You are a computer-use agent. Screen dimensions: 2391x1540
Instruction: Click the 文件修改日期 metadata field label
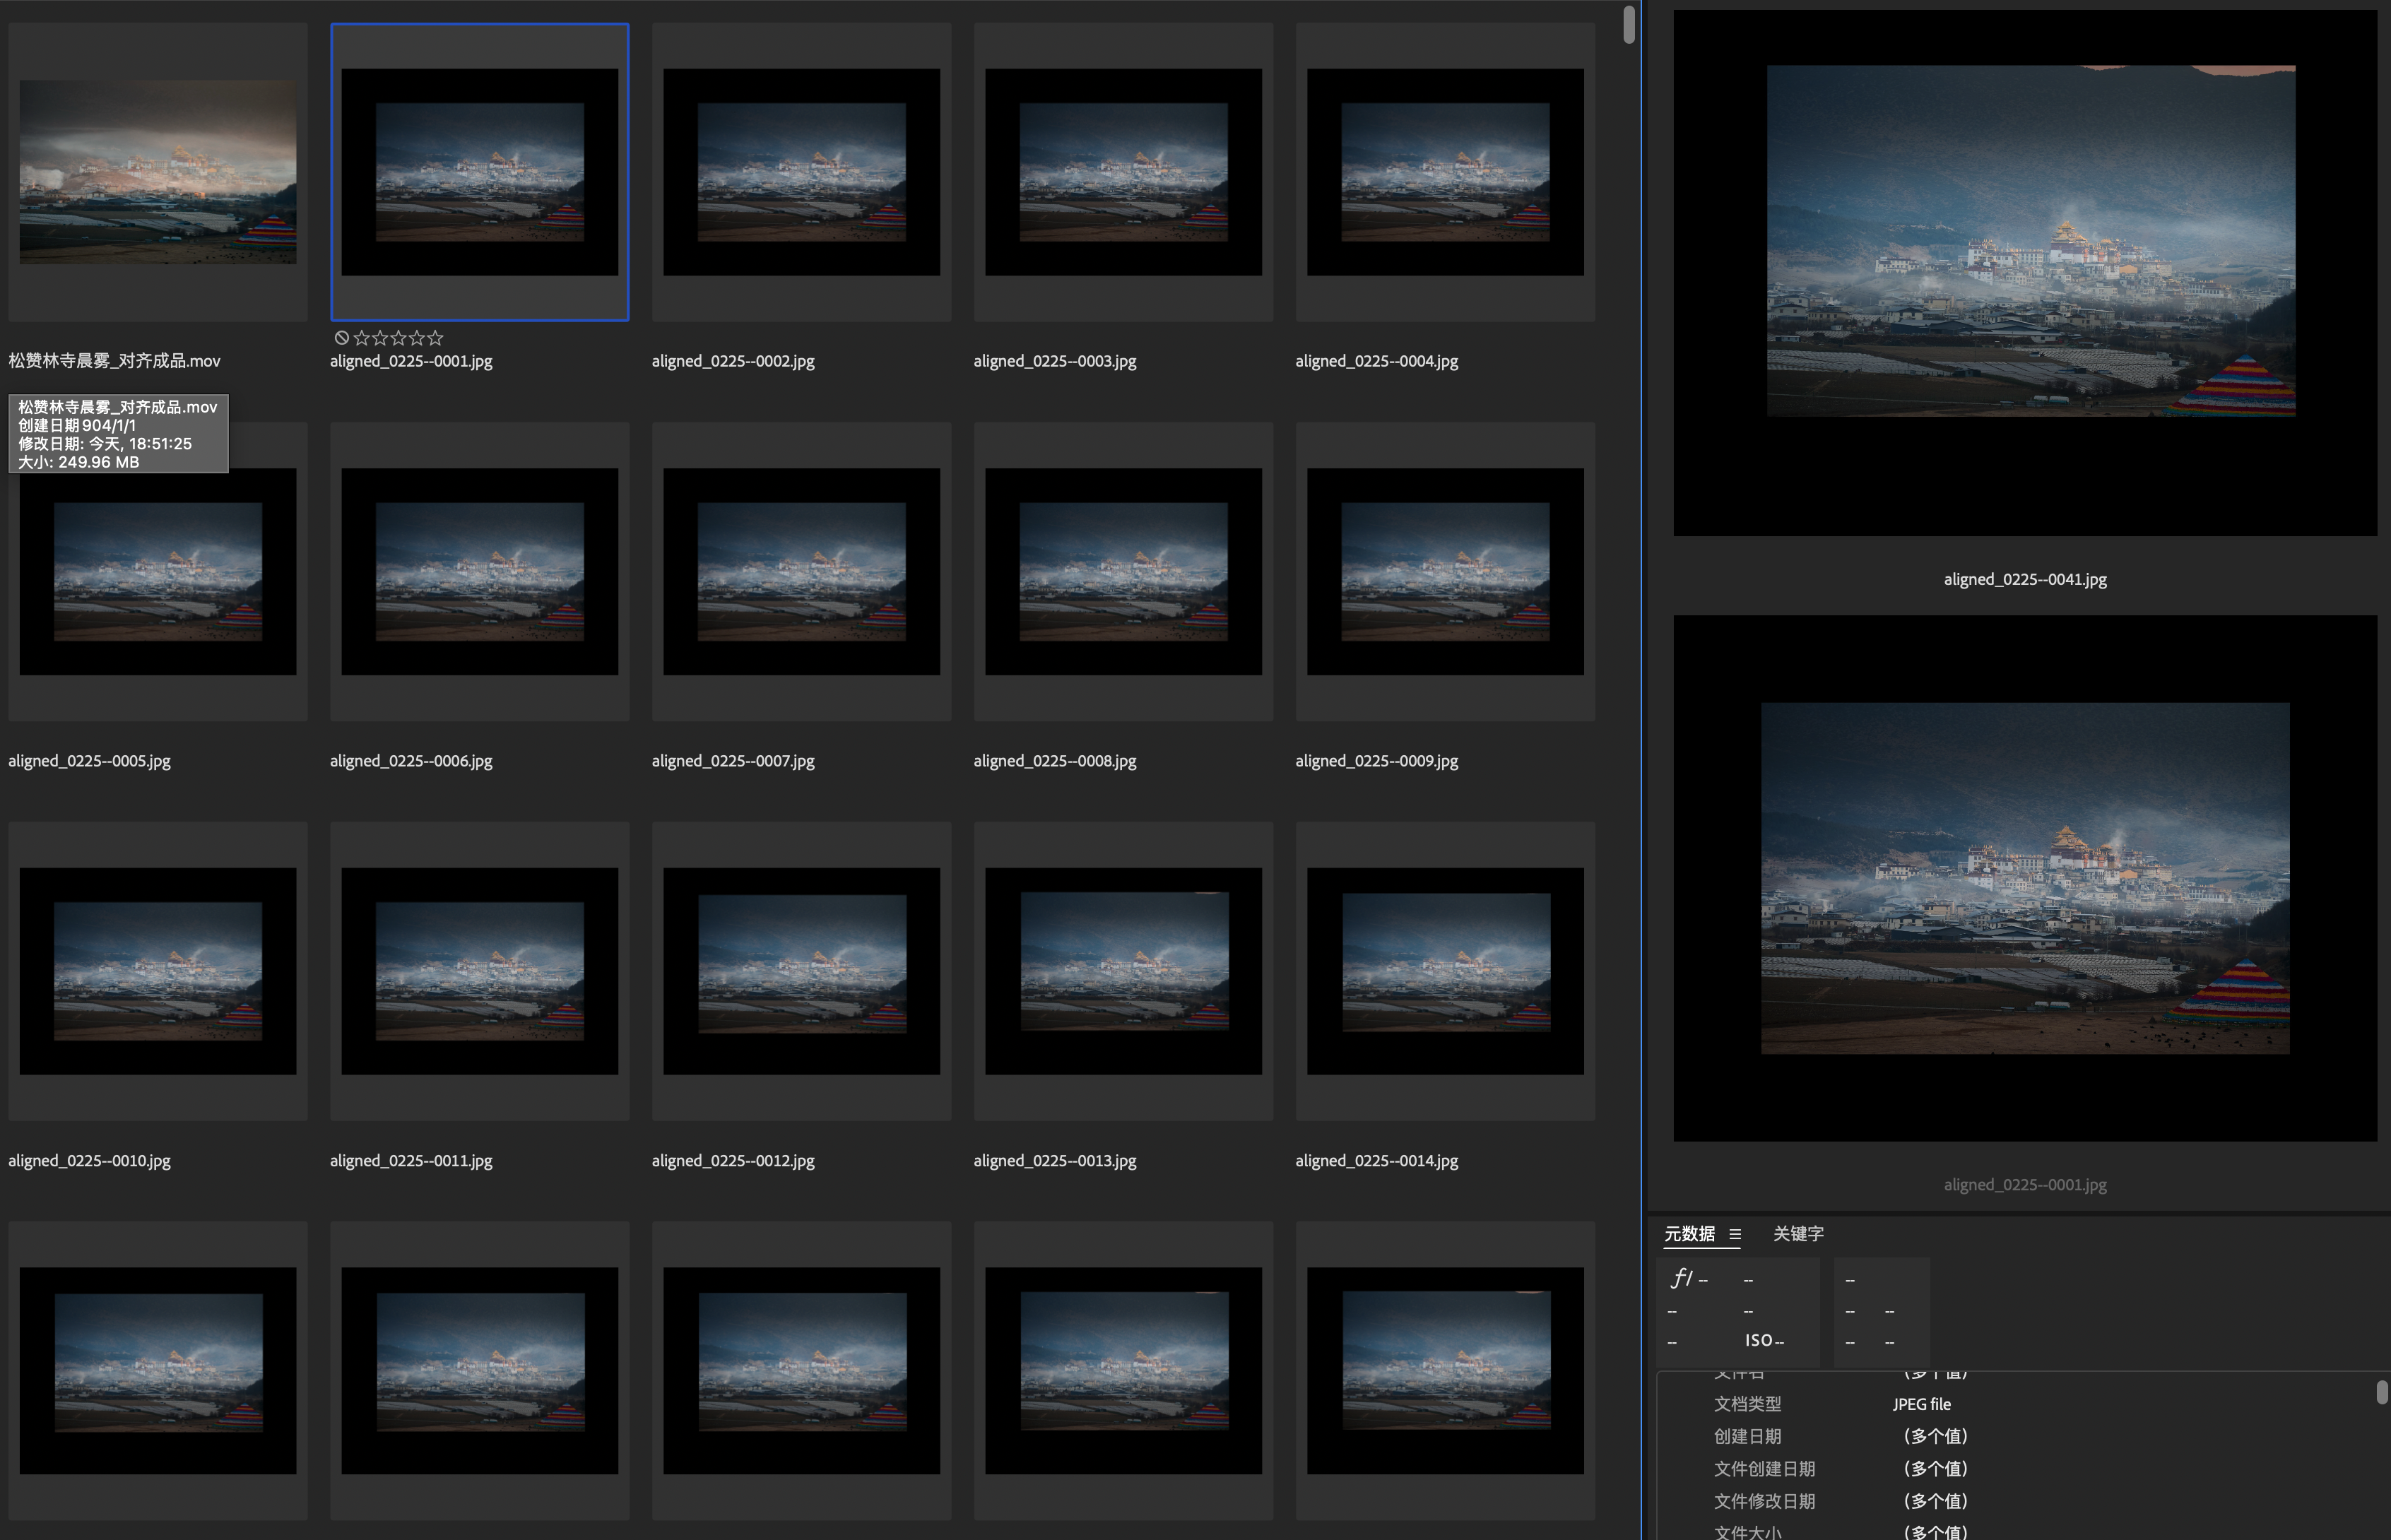click(1764, 1501)
